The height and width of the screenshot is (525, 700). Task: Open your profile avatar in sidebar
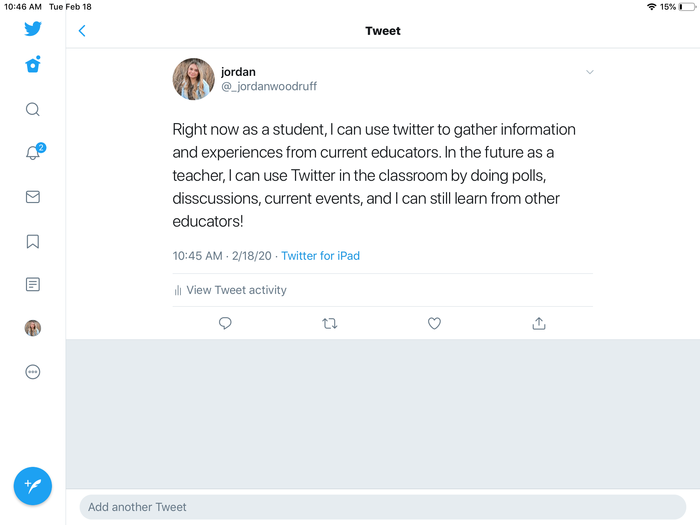coord(33,328)
